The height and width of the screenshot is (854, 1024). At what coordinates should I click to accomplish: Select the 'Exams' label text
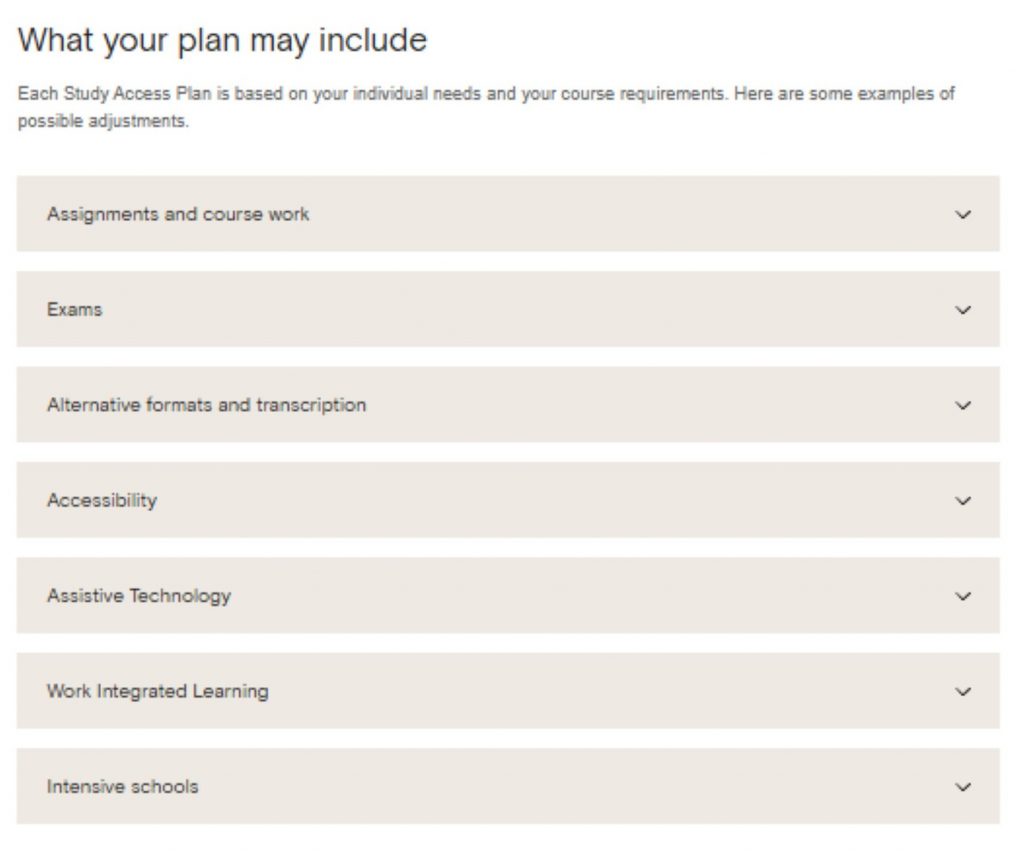pos(74,310)
